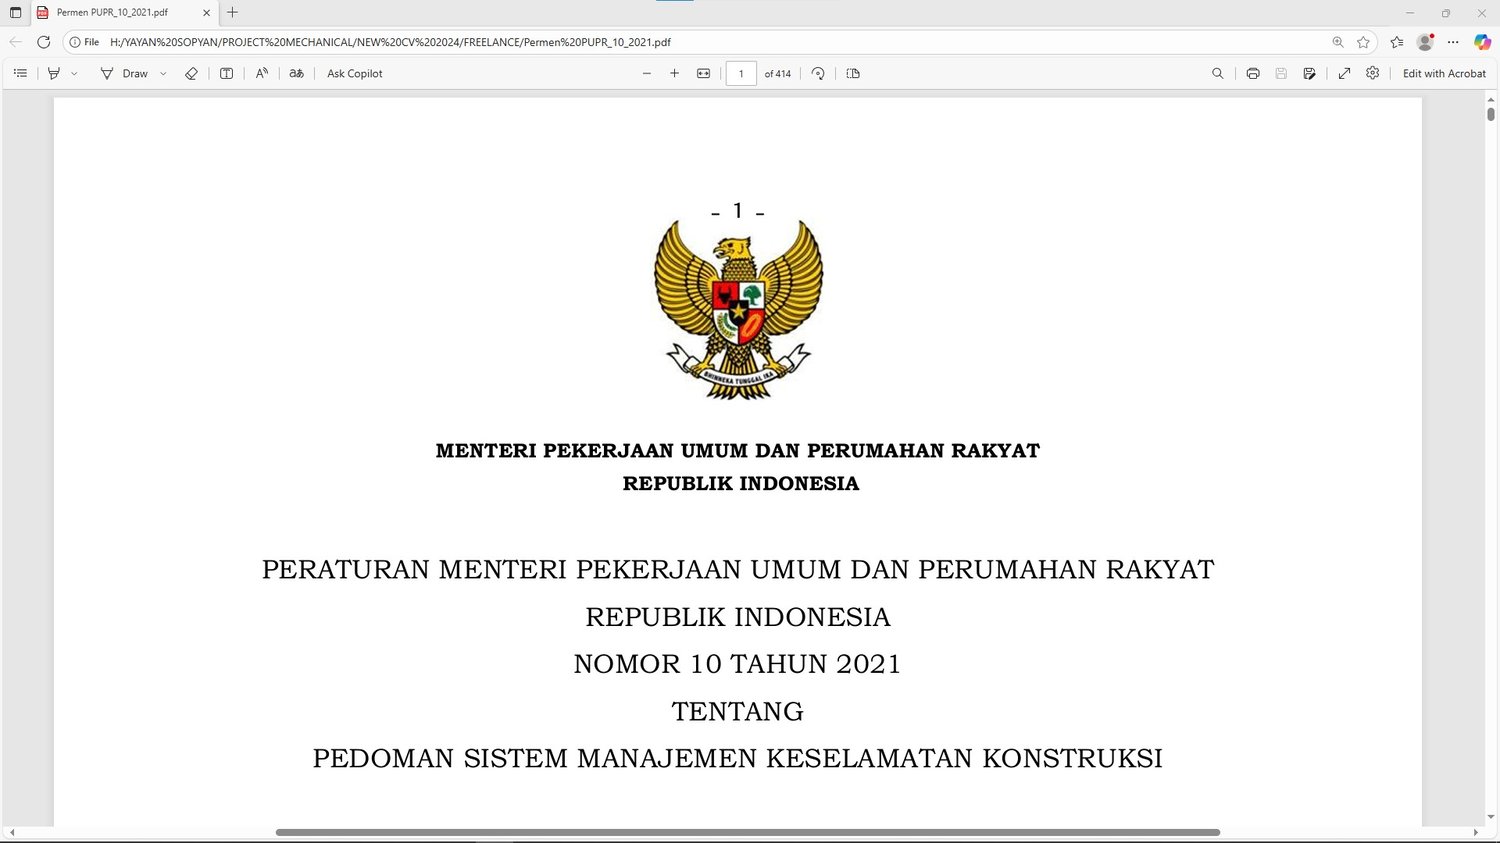Rotate the PDF page

818,73
